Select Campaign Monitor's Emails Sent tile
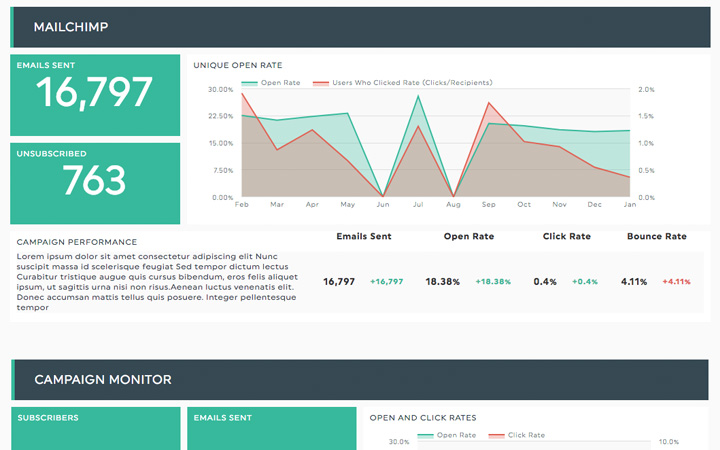 pyautogui.click(x=272, y=428)
